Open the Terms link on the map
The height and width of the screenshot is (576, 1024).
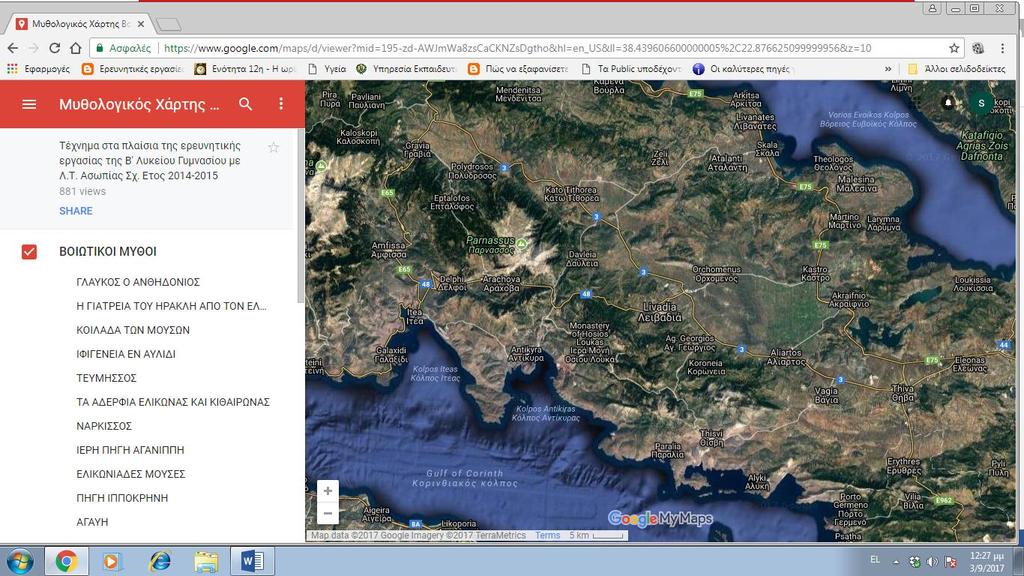[x=547, y=536]
